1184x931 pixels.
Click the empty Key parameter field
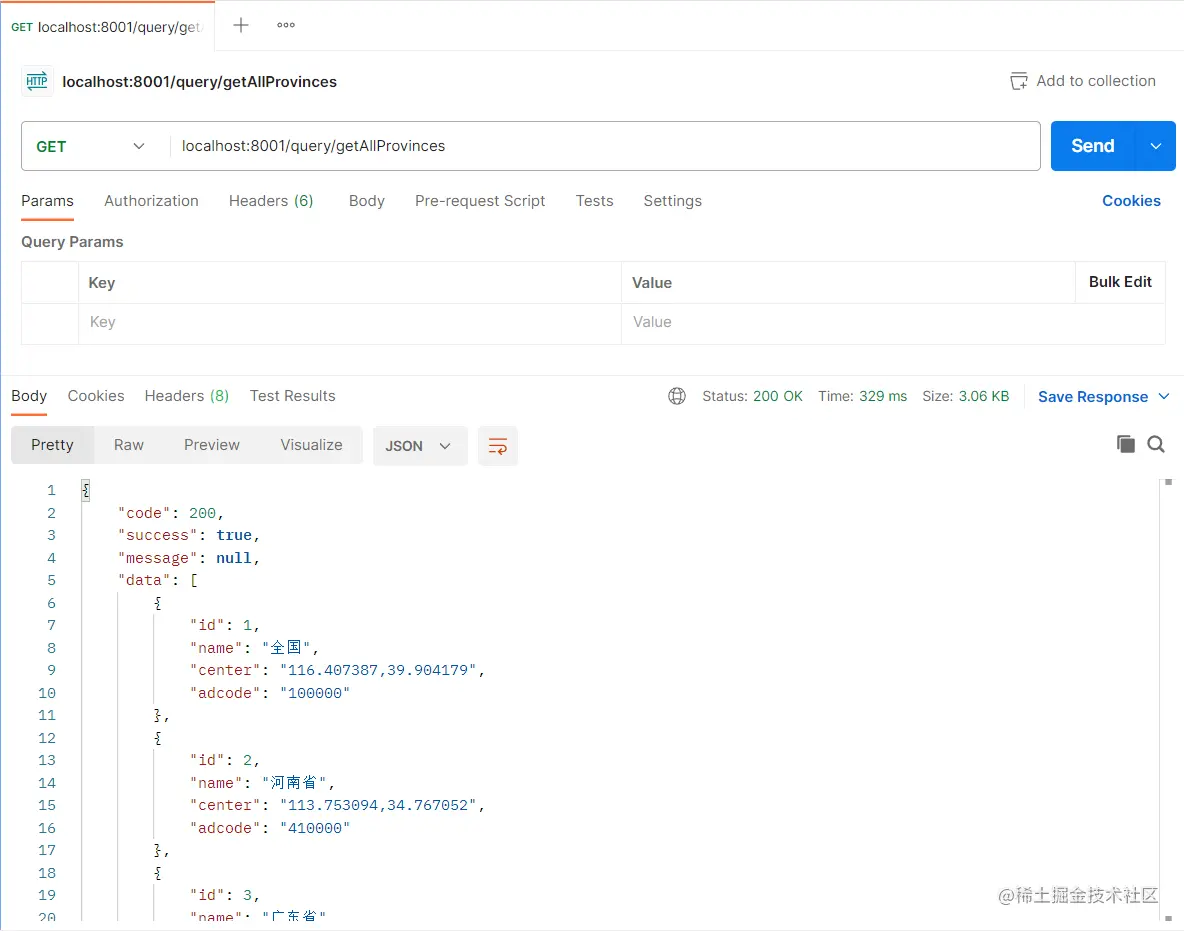[x=350, y=322]
